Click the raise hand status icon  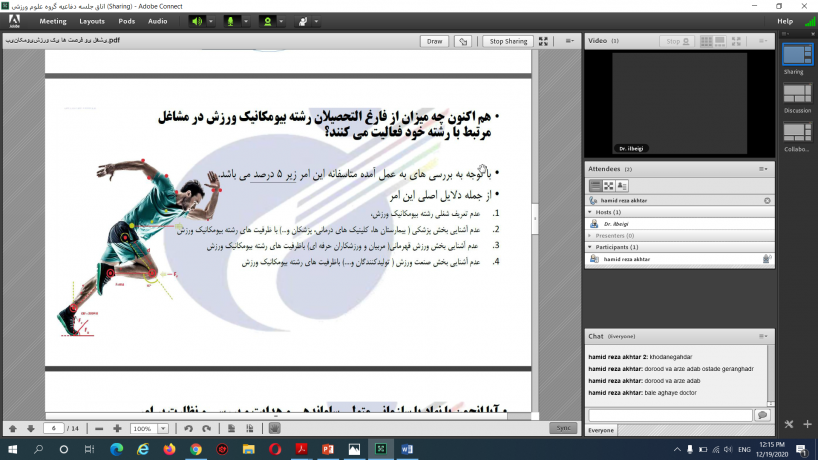[x=303, y=21]
